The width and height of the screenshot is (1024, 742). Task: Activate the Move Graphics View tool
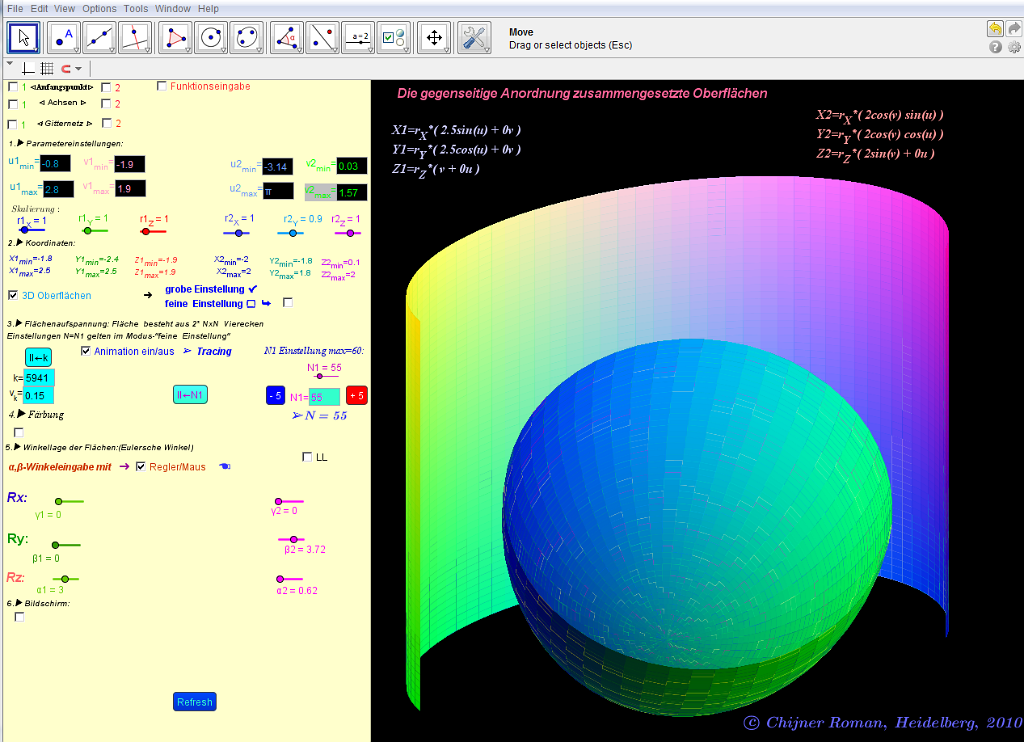434,38
